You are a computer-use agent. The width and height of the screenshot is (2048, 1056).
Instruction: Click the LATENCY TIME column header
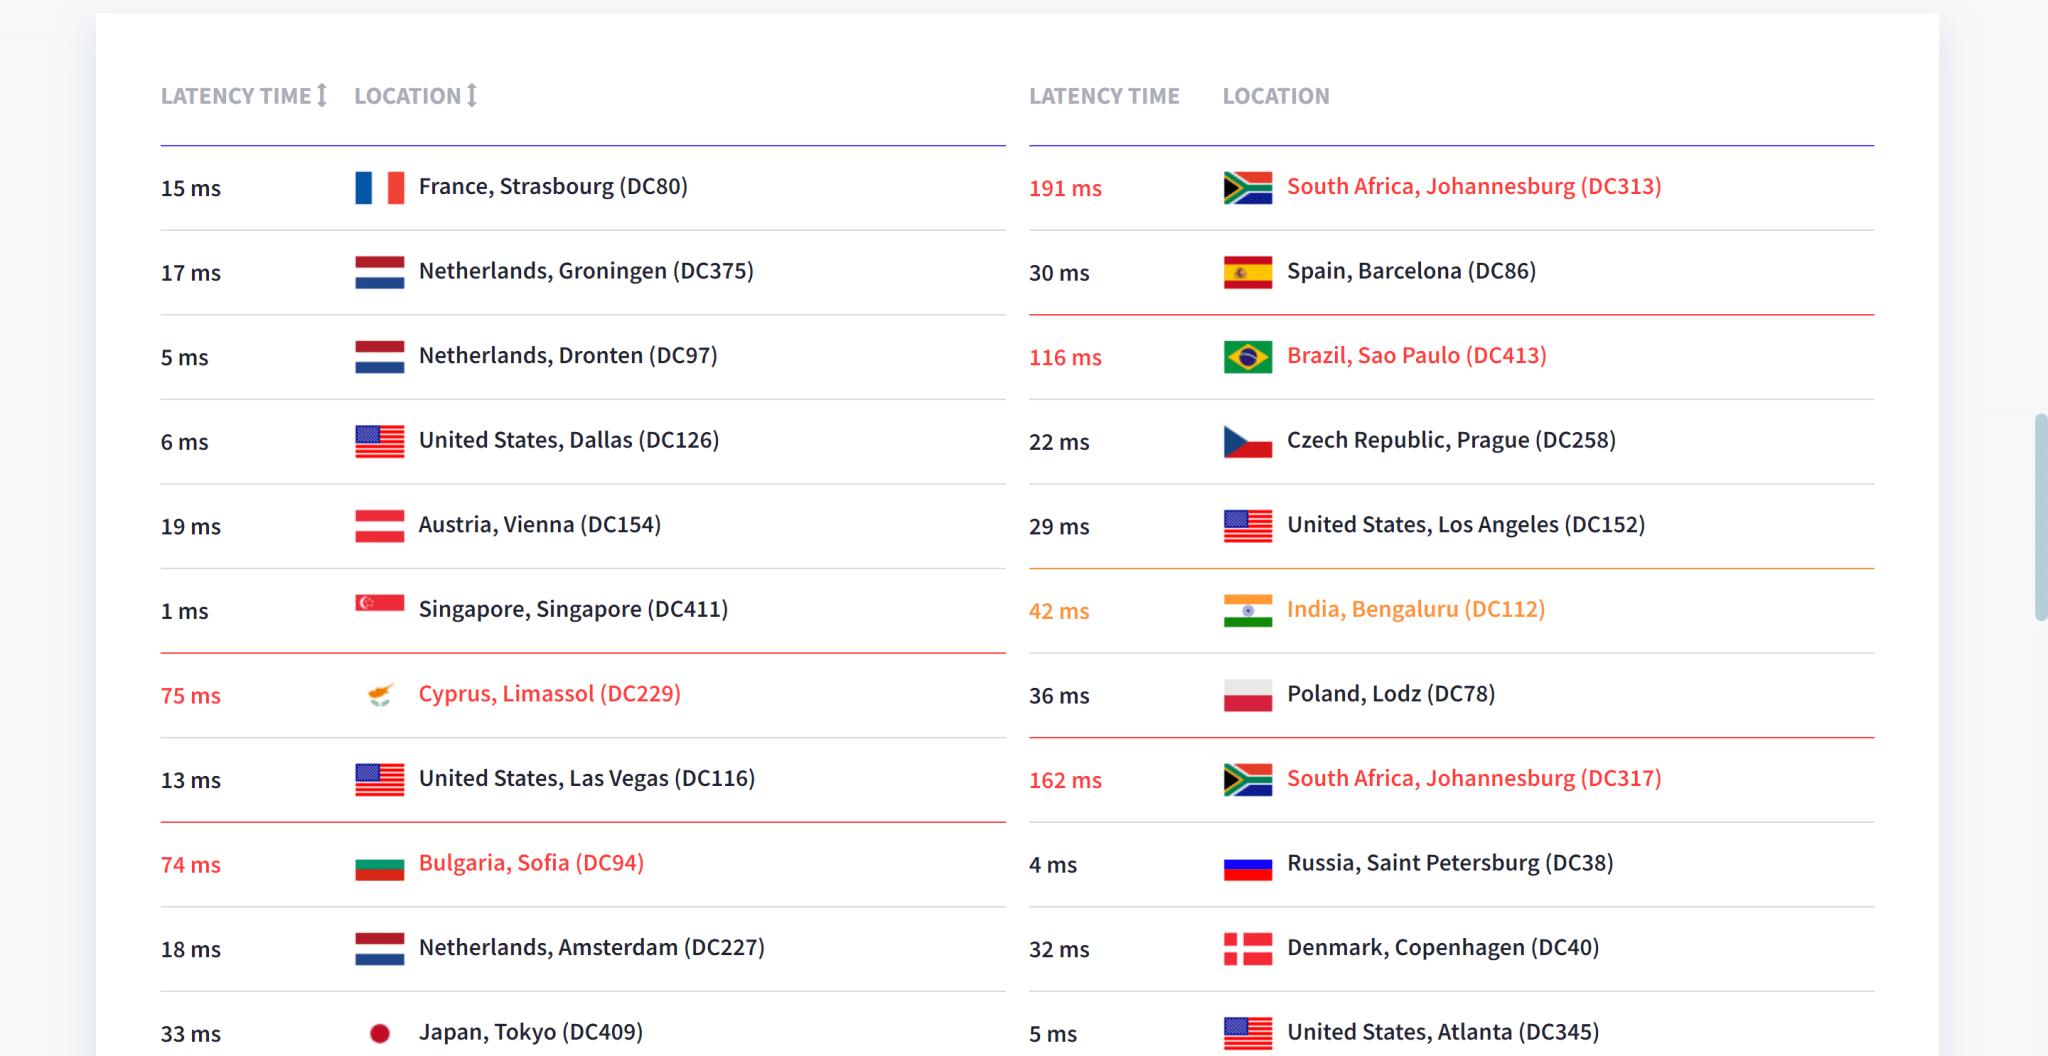[x=236, y=96]
